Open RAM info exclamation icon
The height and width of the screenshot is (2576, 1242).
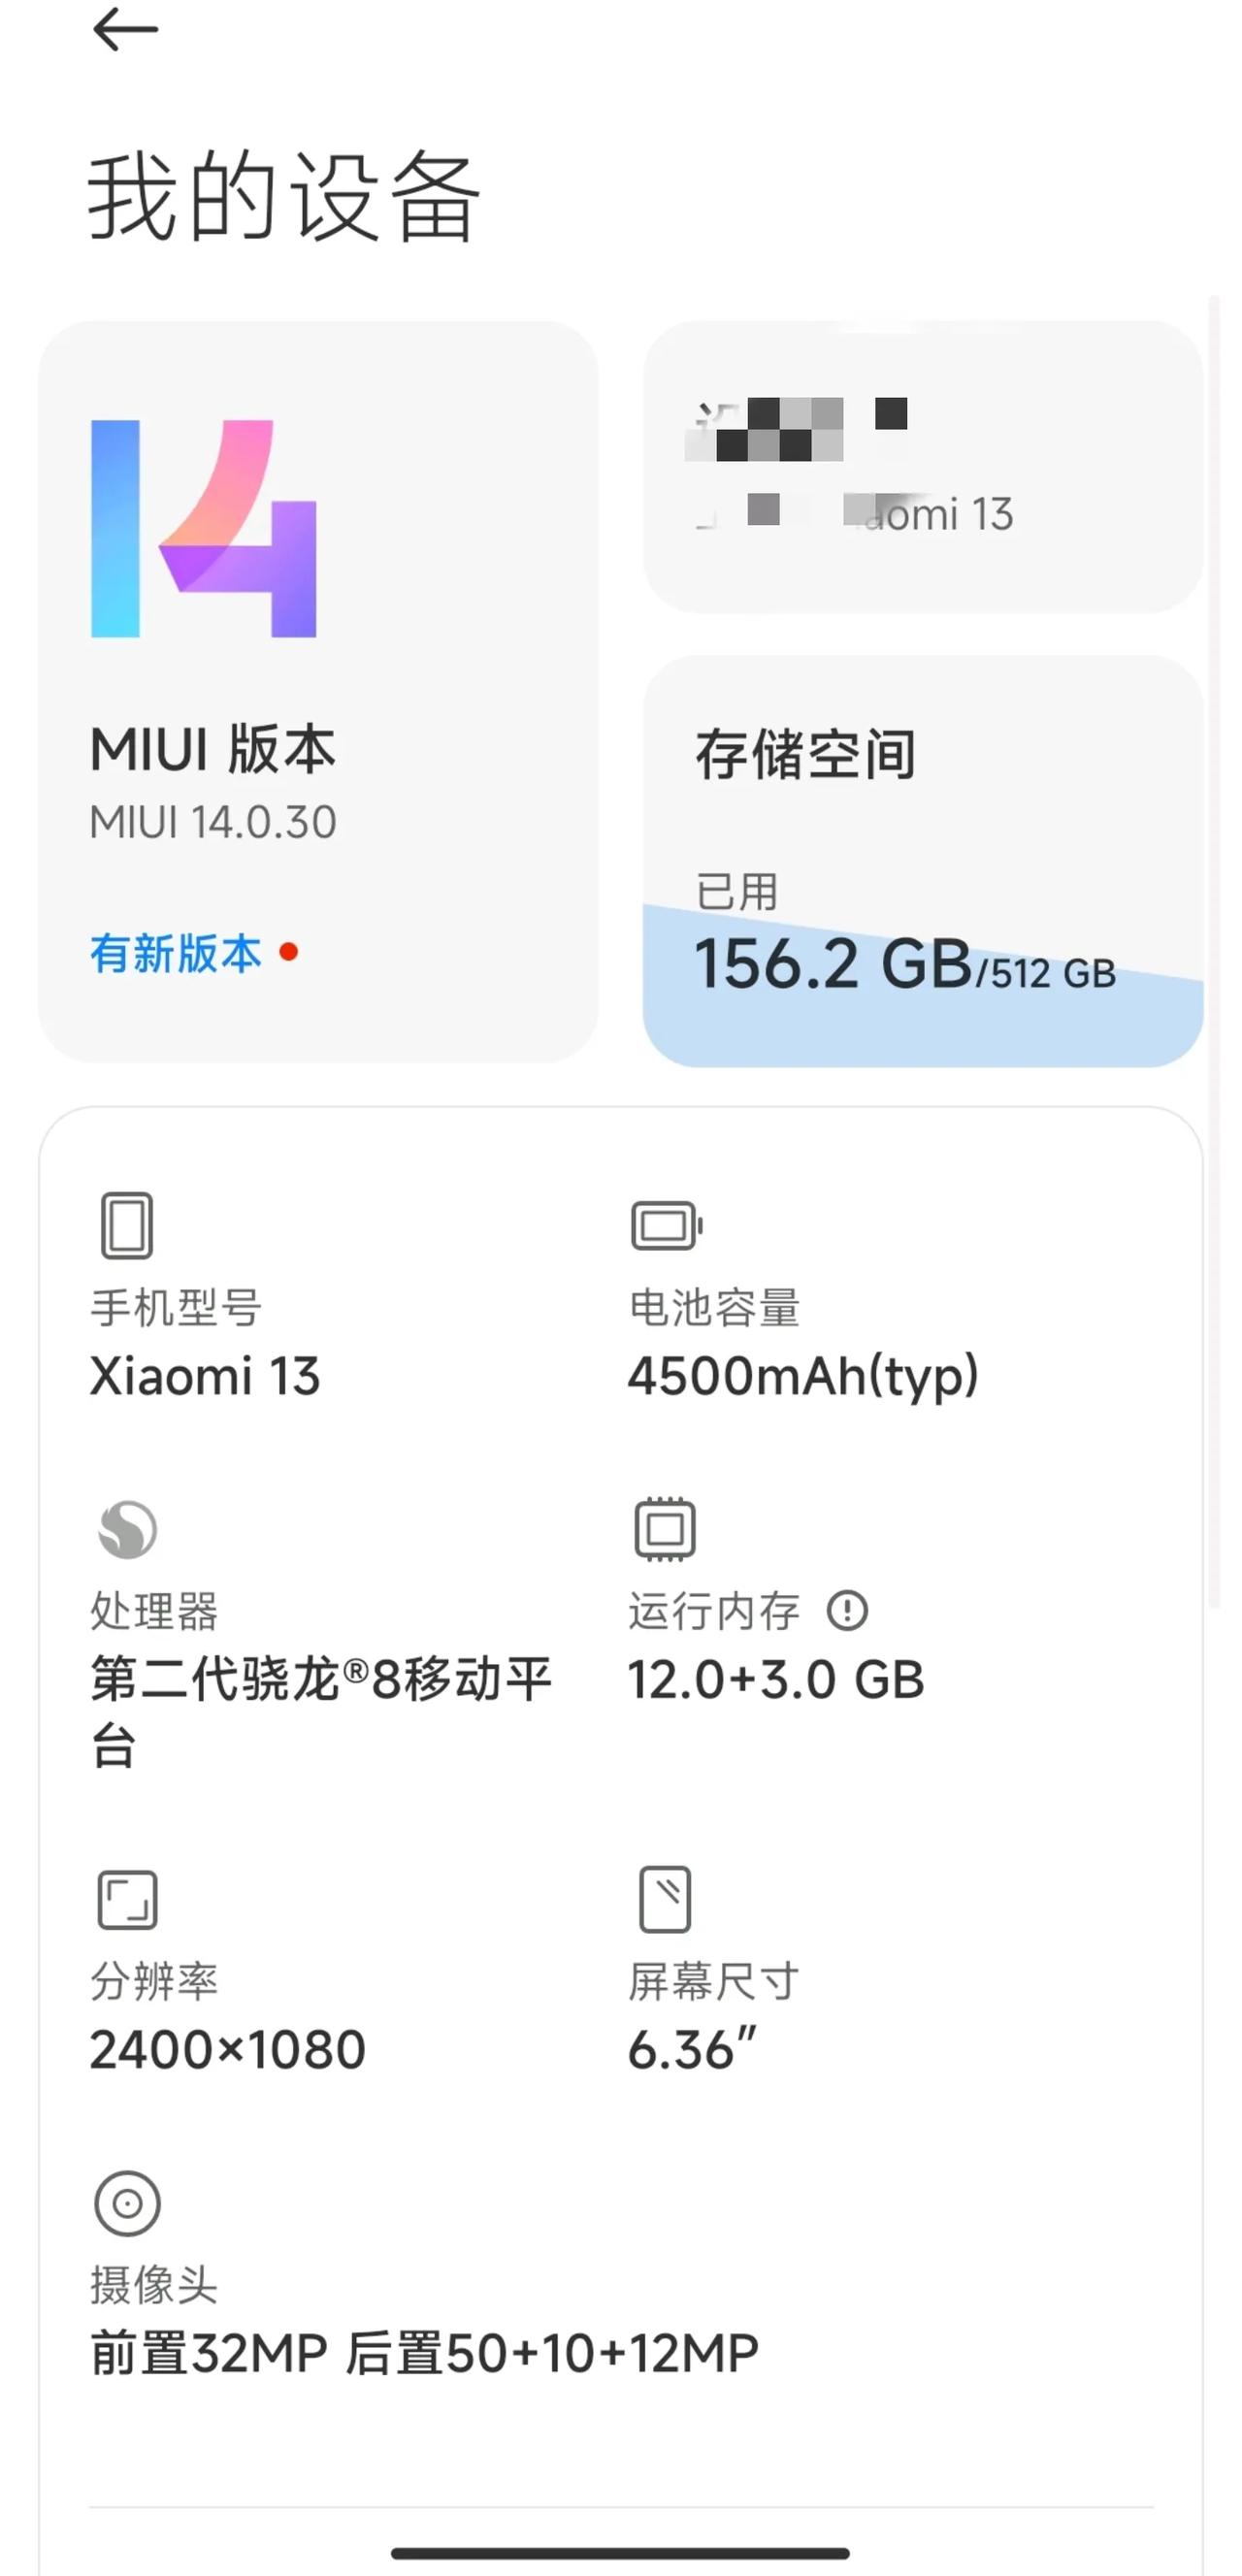click(847, 1610)
